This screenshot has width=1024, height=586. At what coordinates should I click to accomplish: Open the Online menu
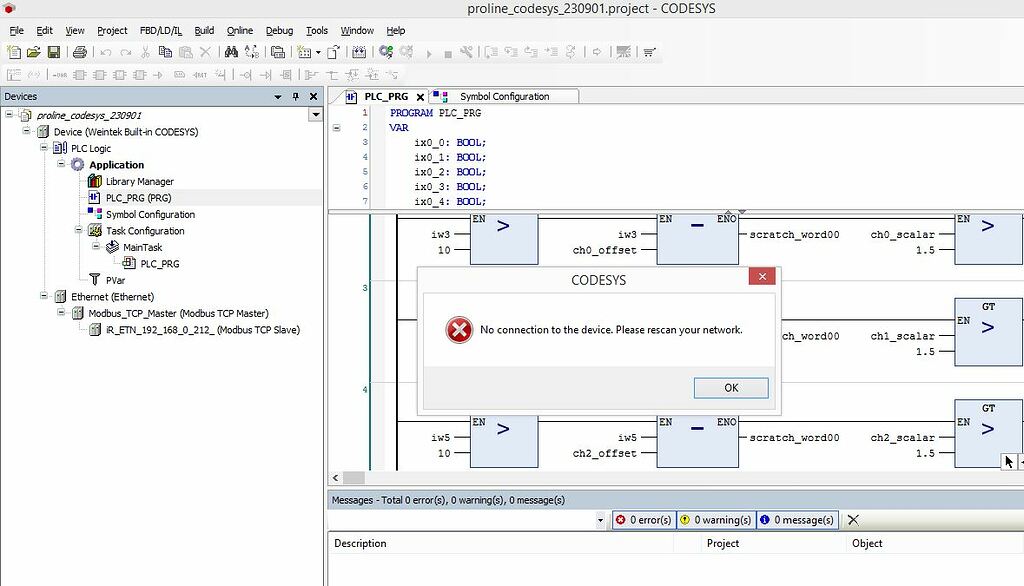pos(239,31)
